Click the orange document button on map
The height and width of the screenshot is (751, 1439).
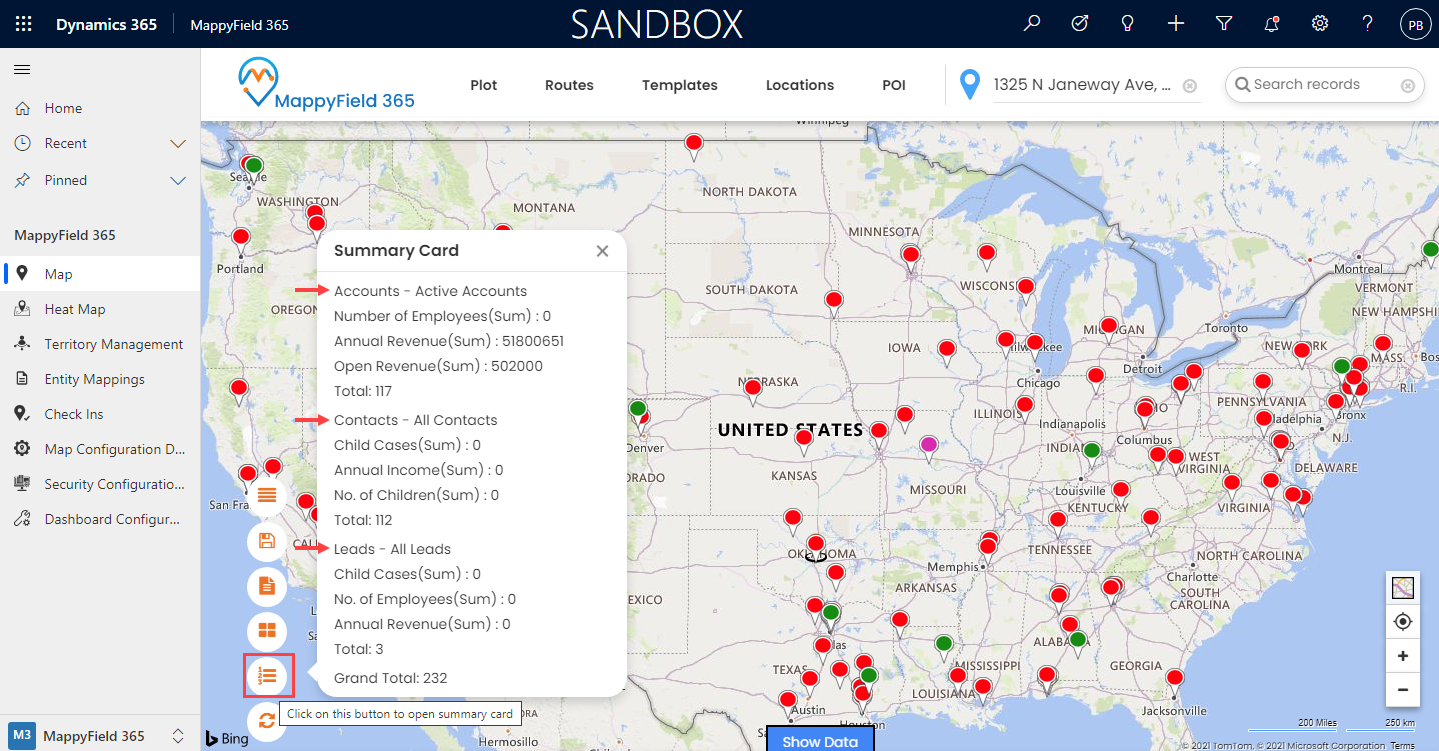point(267,586)
